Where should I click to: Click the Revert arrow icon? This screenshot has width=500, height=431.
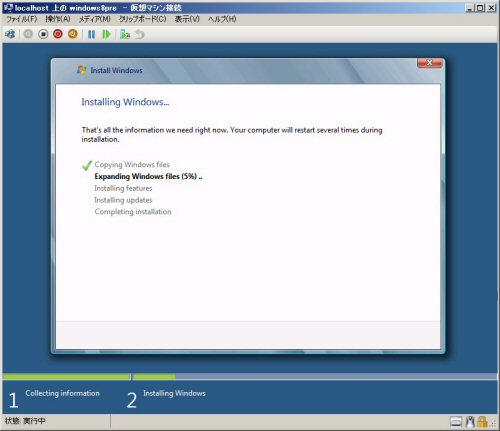[x=140, y=34]
